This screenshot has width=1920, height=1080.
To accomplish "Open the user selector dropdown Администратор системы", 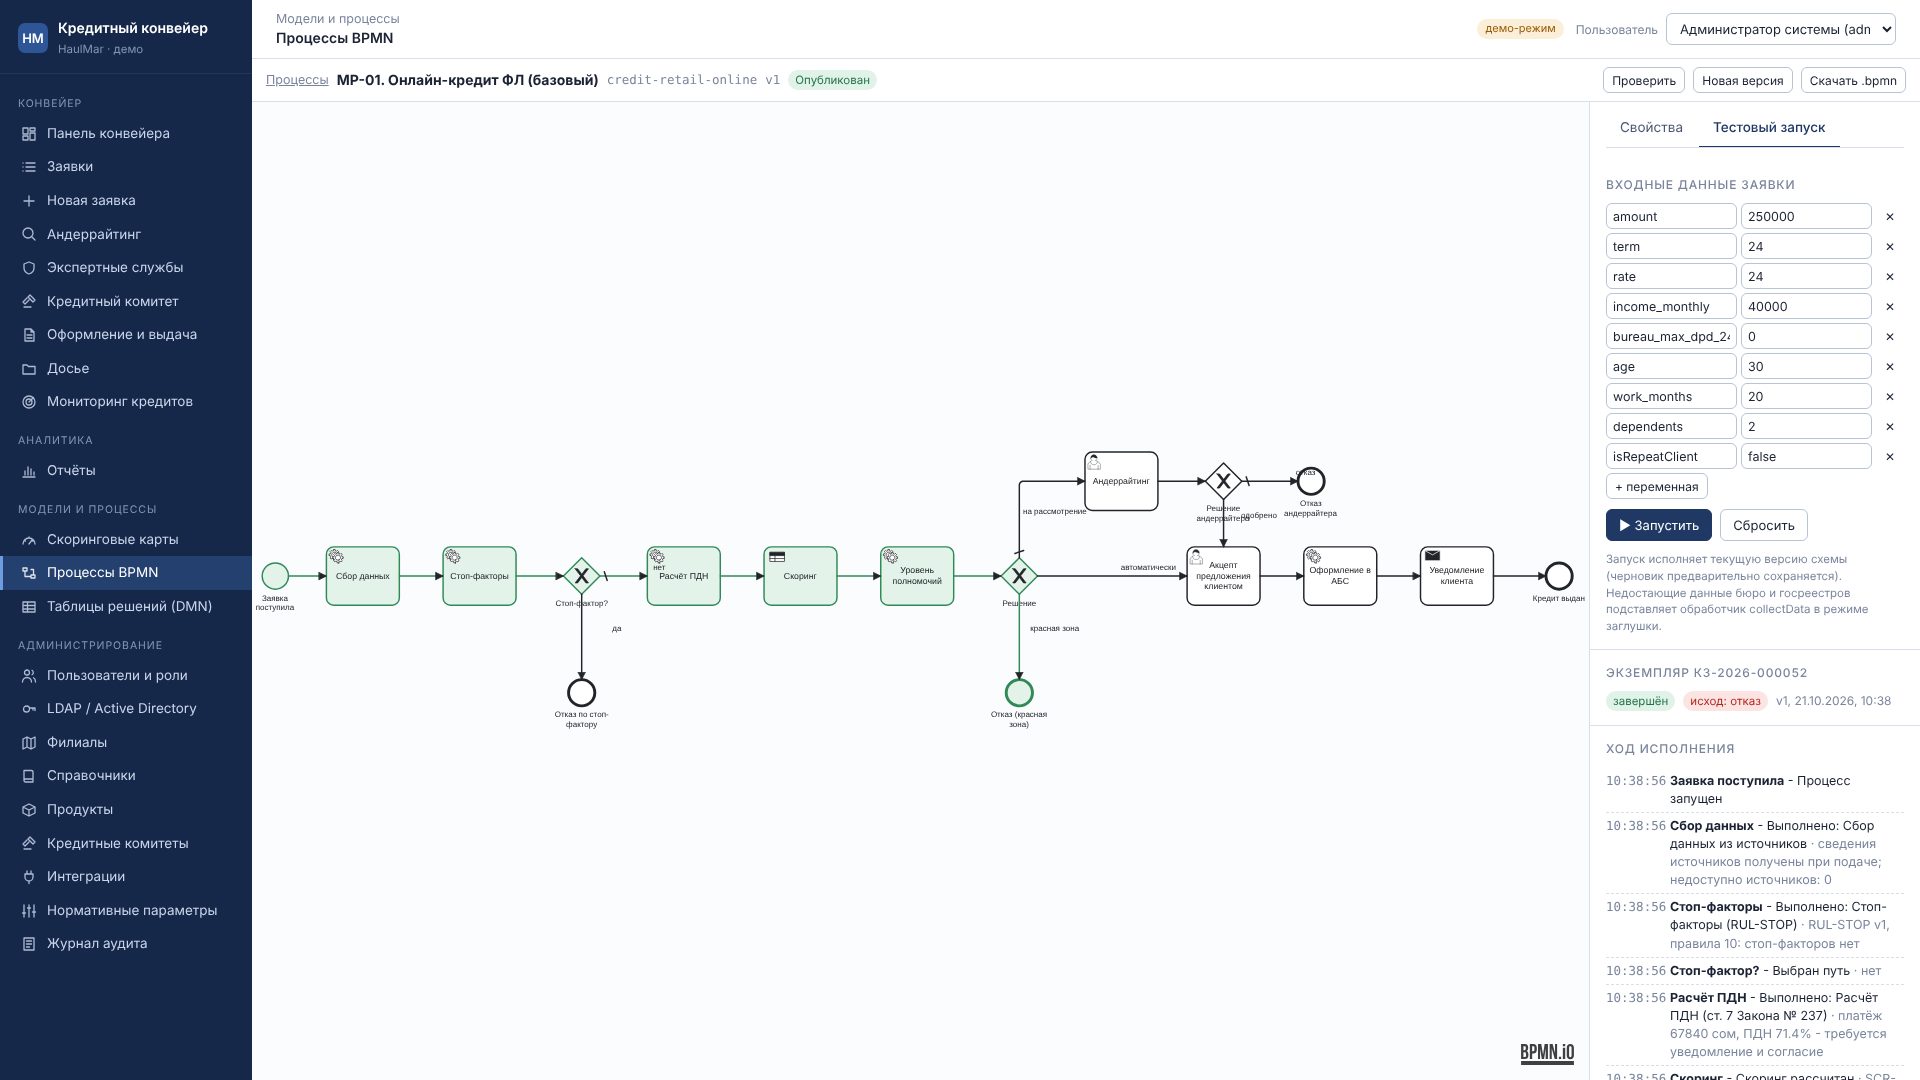I will (x=1780, y=29).
